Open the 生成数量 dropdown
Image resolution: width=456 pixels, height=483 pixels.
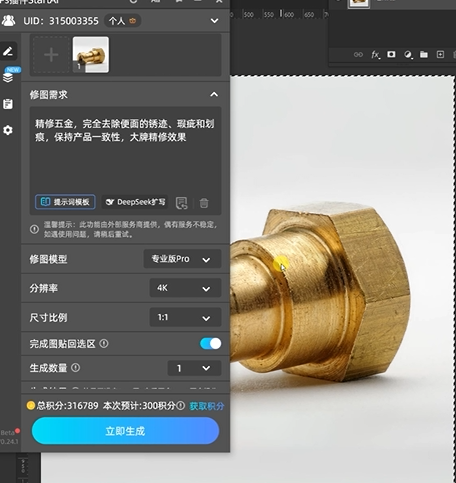click(x=194, y=368)
